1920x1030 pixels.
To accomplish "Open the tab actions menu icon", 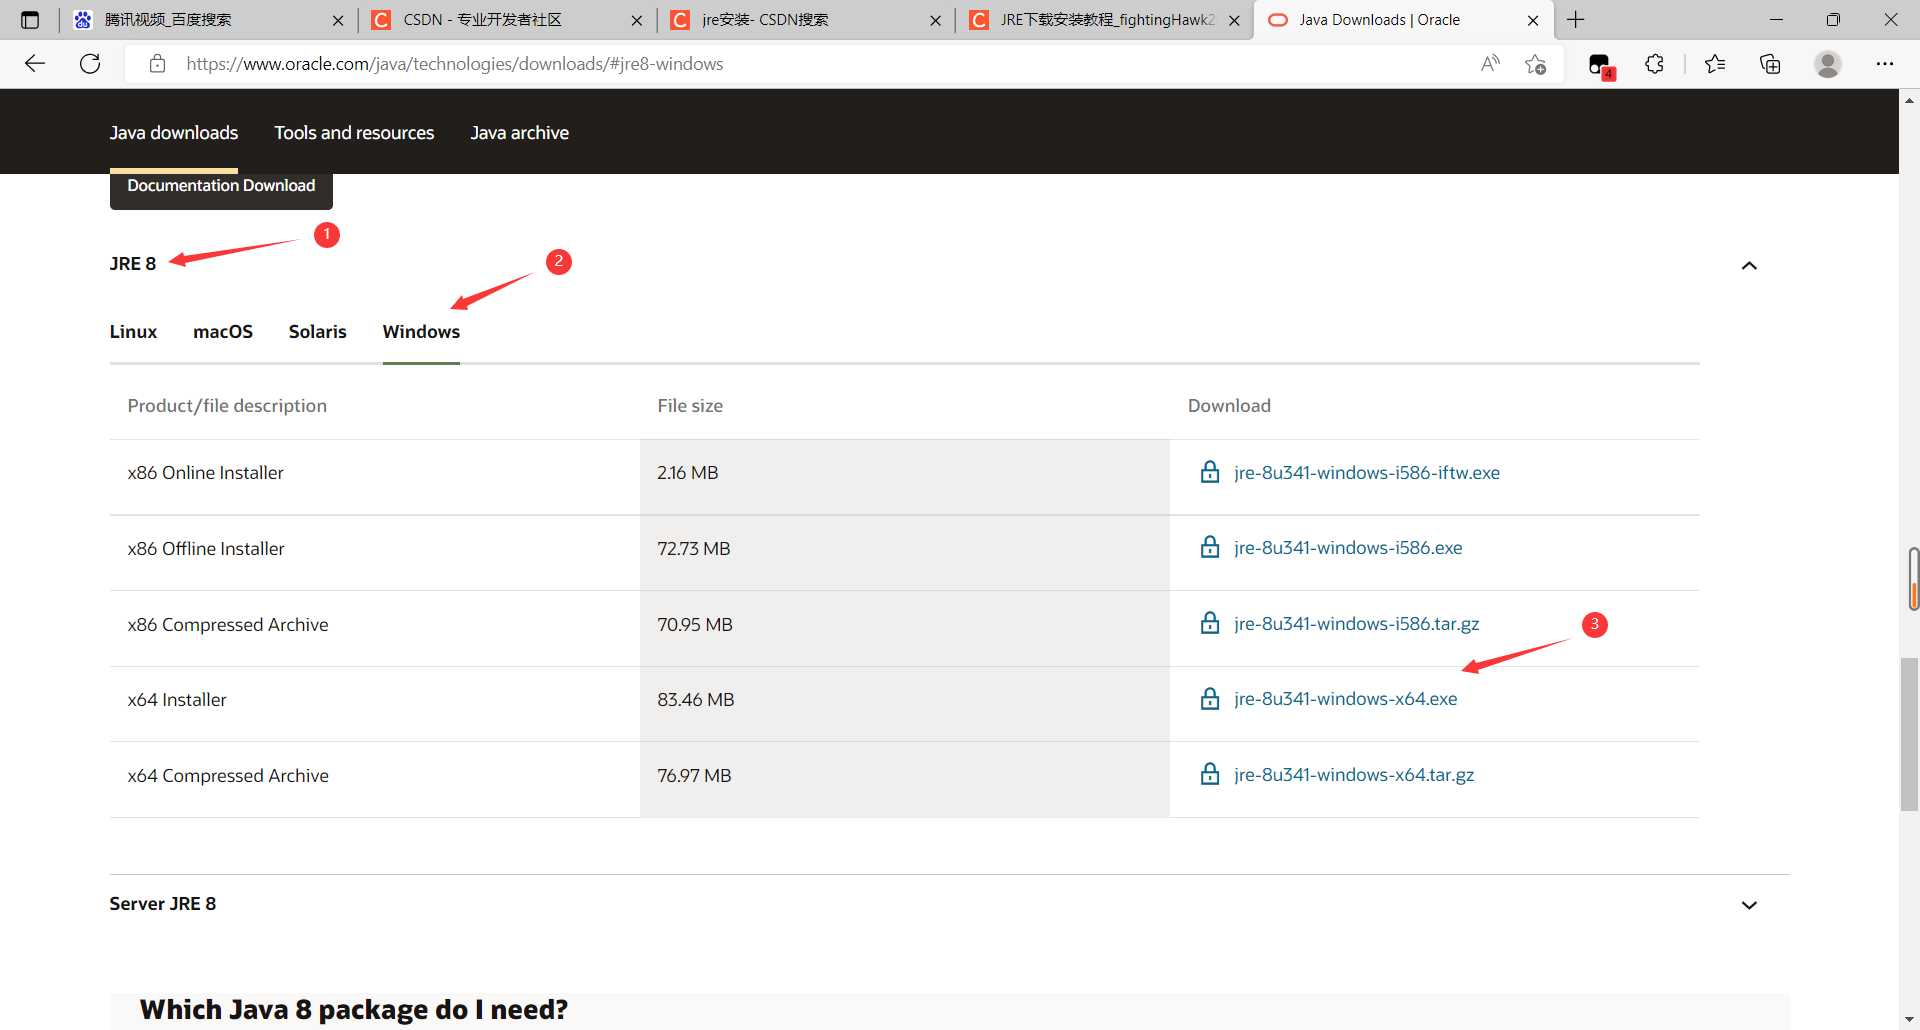I will tap(30, 20).
